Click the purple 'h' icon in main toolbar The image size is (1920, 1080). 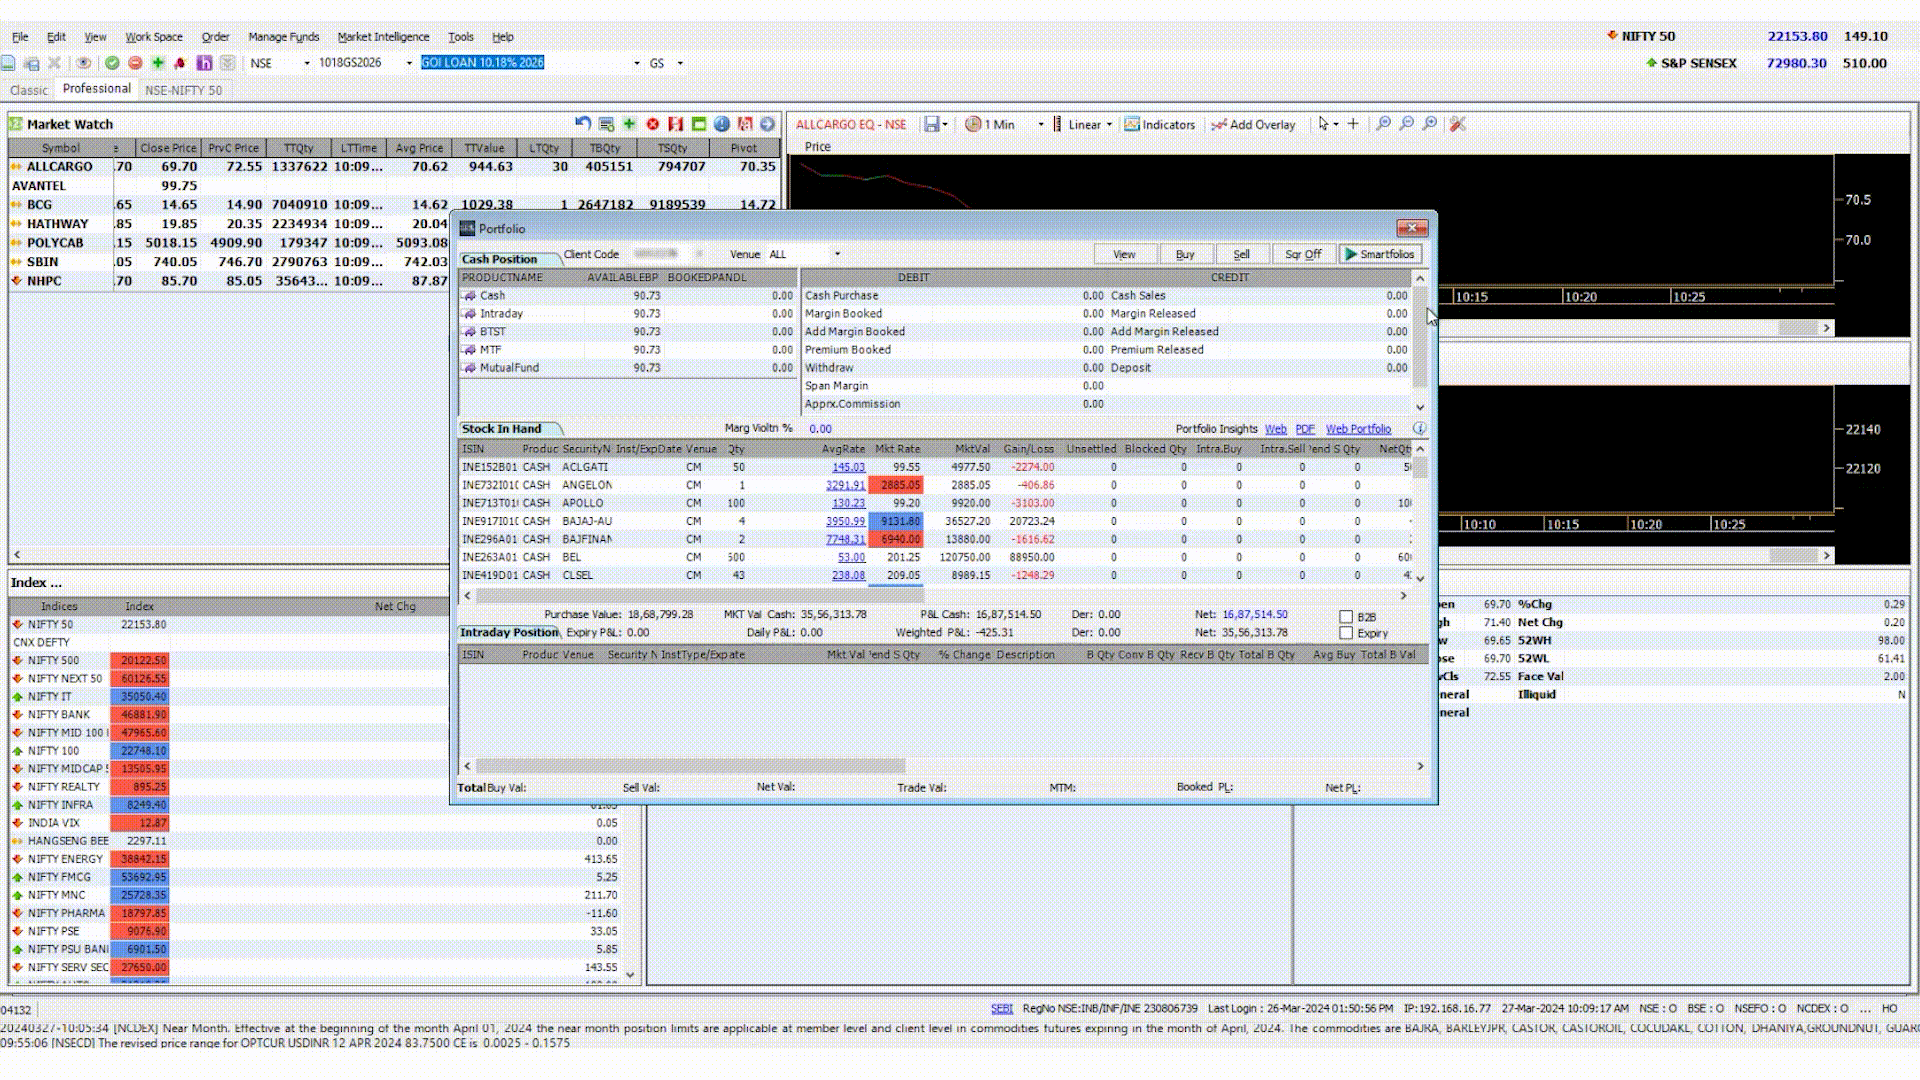pos(204,63)
